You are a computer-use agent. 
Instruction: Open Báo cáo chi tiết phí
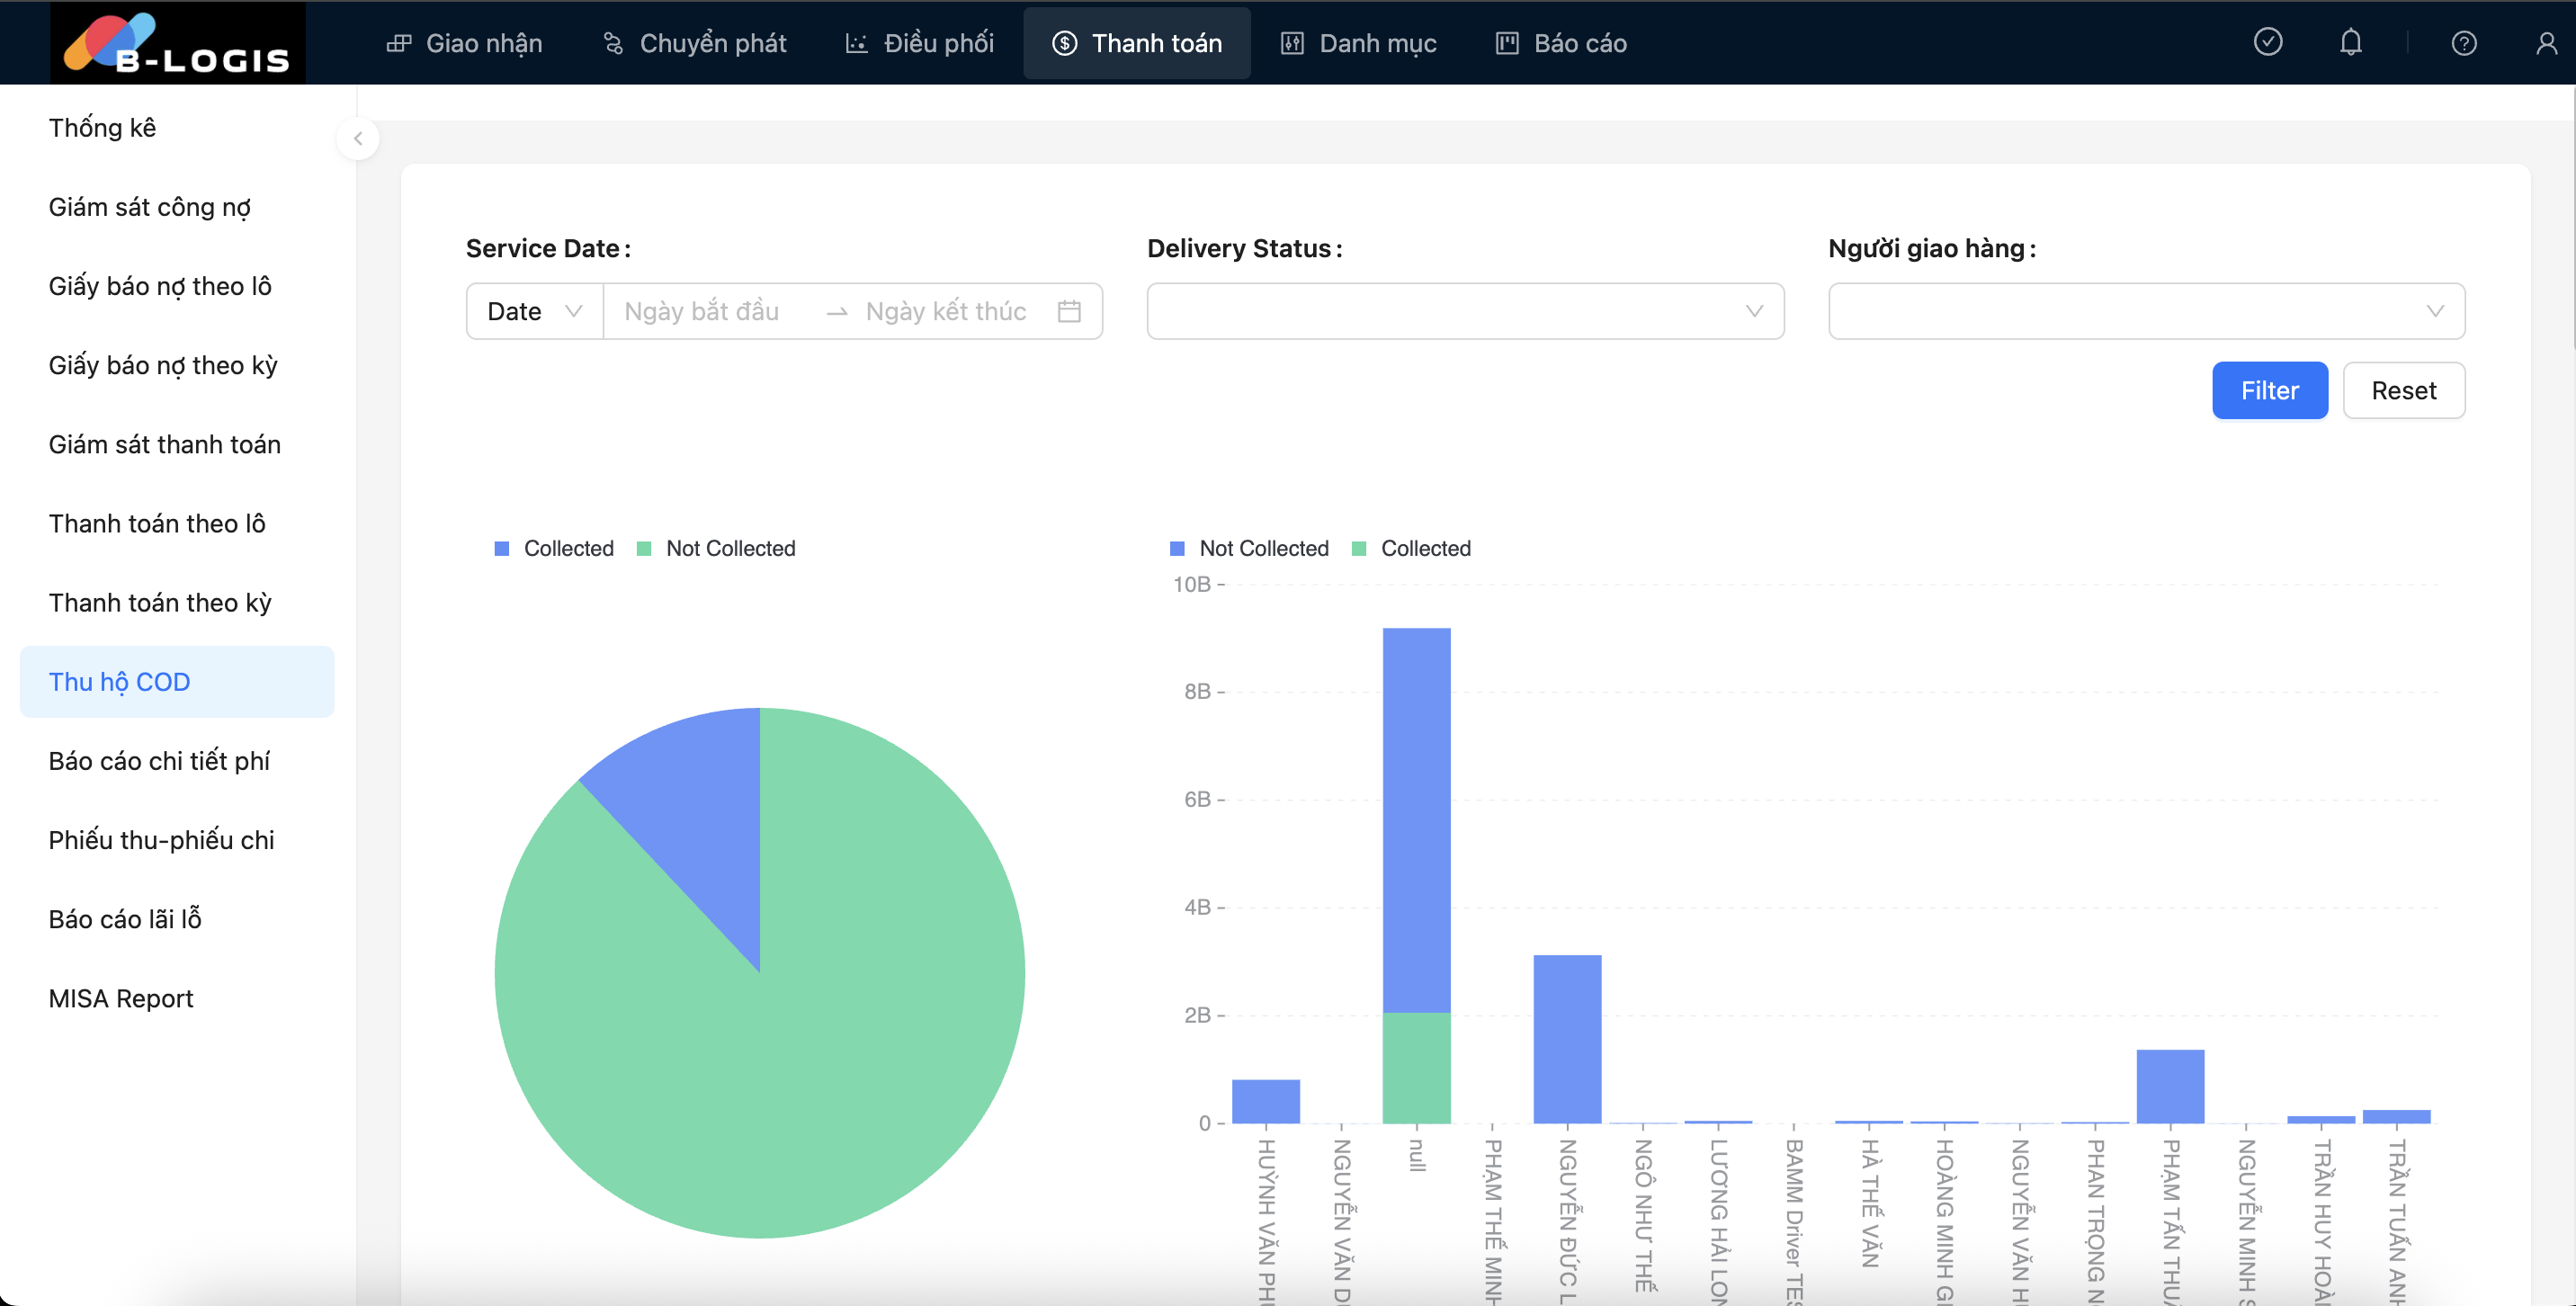pyautogui.click(x=177, y=761)
